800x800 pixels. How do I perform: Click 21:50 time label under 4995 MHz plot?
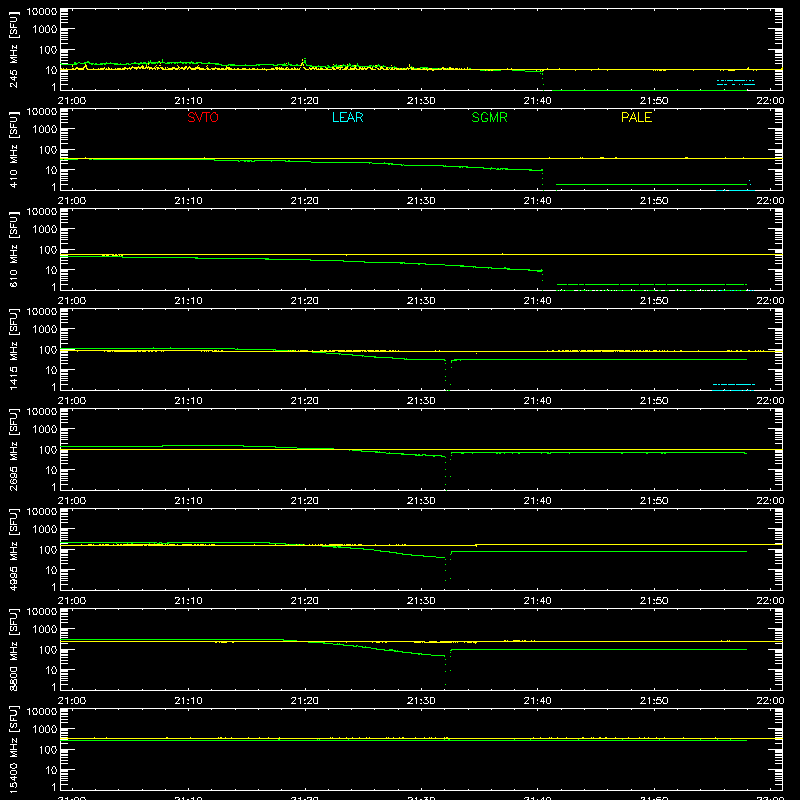(654, 601)
